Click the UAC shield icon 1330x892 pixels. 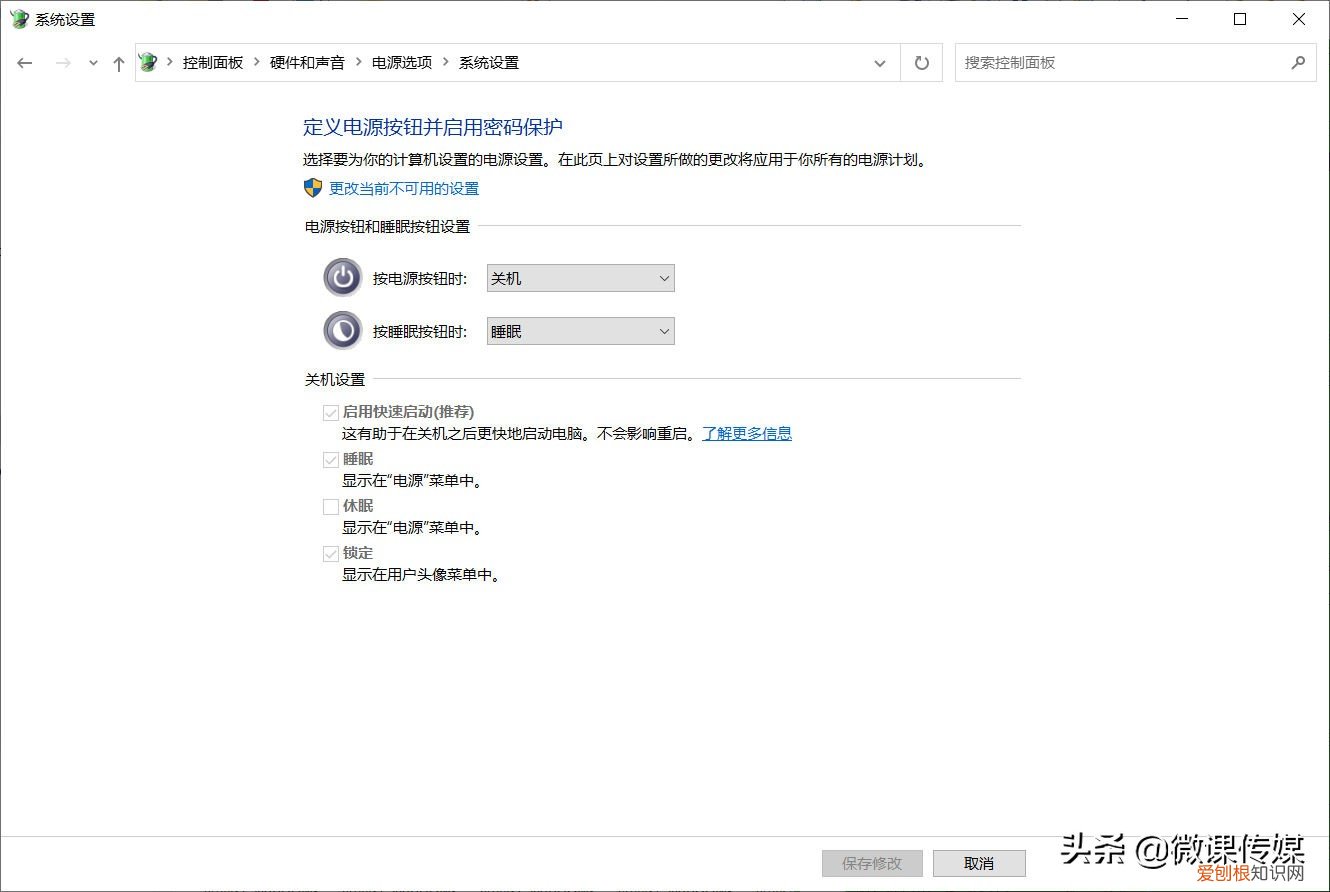pos(311,187)
